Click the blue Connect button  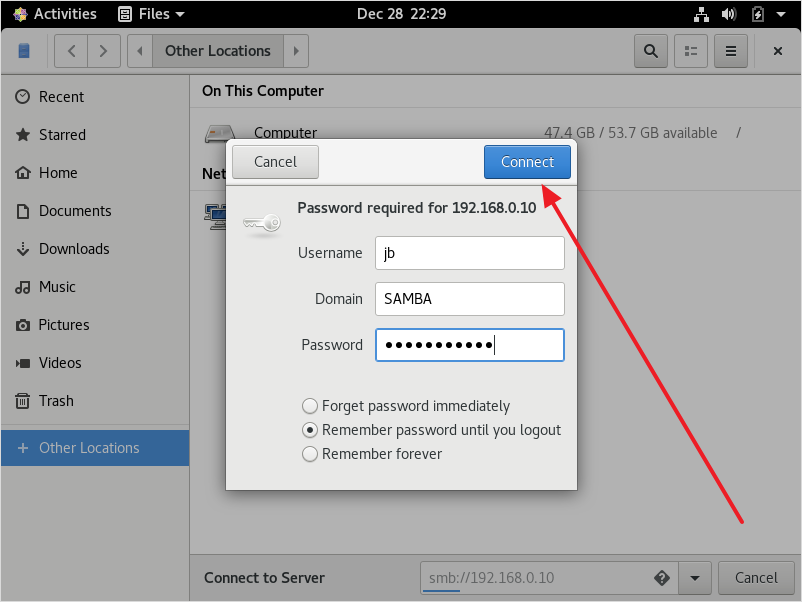[x=527, y=162]
